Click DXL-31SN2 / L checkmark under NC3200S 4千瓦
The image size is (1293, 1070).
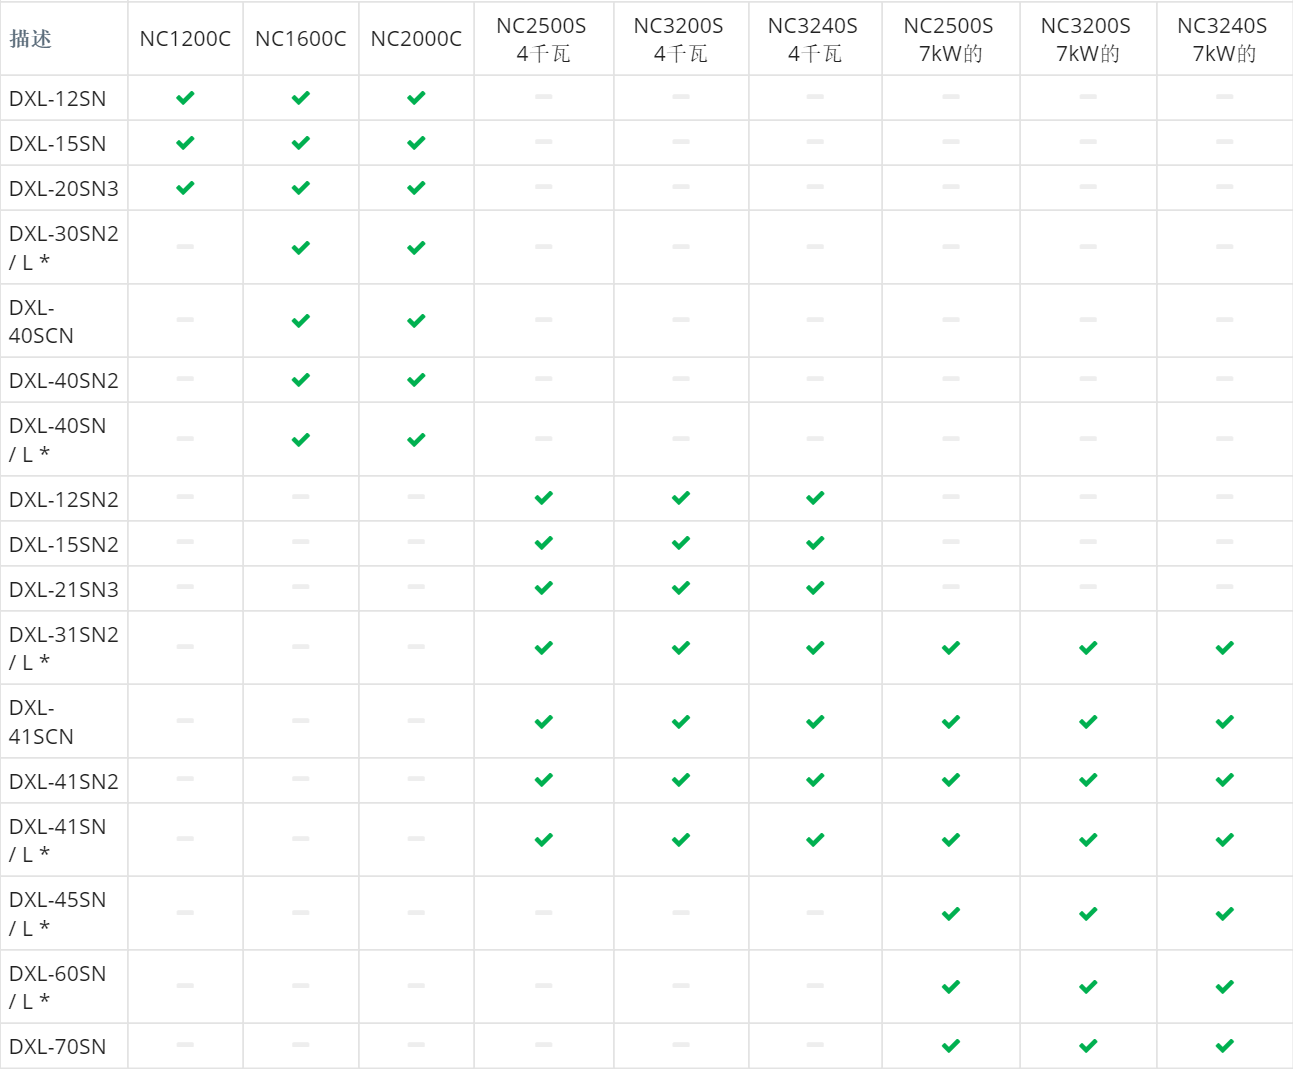681,648
